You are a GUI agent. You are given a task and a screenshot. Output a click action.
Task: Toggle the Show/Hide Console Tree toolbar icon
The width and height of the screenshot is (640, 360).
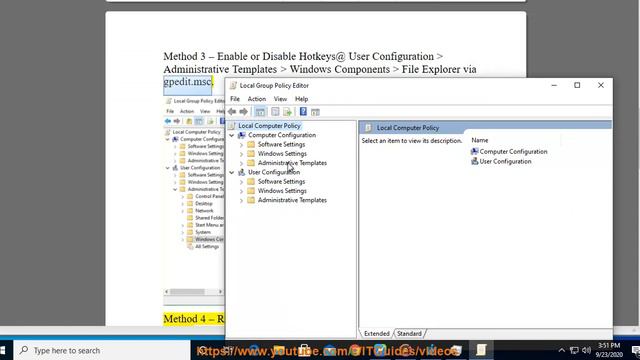(260, 112)
